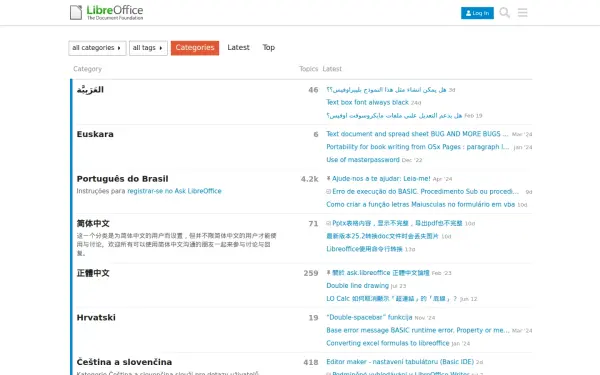Open the hamburger menu icon
The image size is (600, 375).
point(522,13)
